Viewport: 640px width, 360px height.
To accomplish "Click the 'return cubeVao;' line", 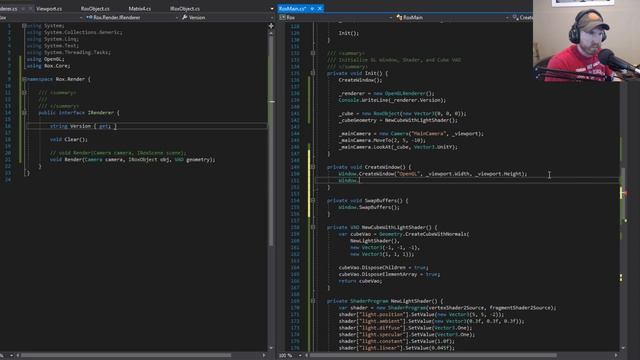I will 360,281.
